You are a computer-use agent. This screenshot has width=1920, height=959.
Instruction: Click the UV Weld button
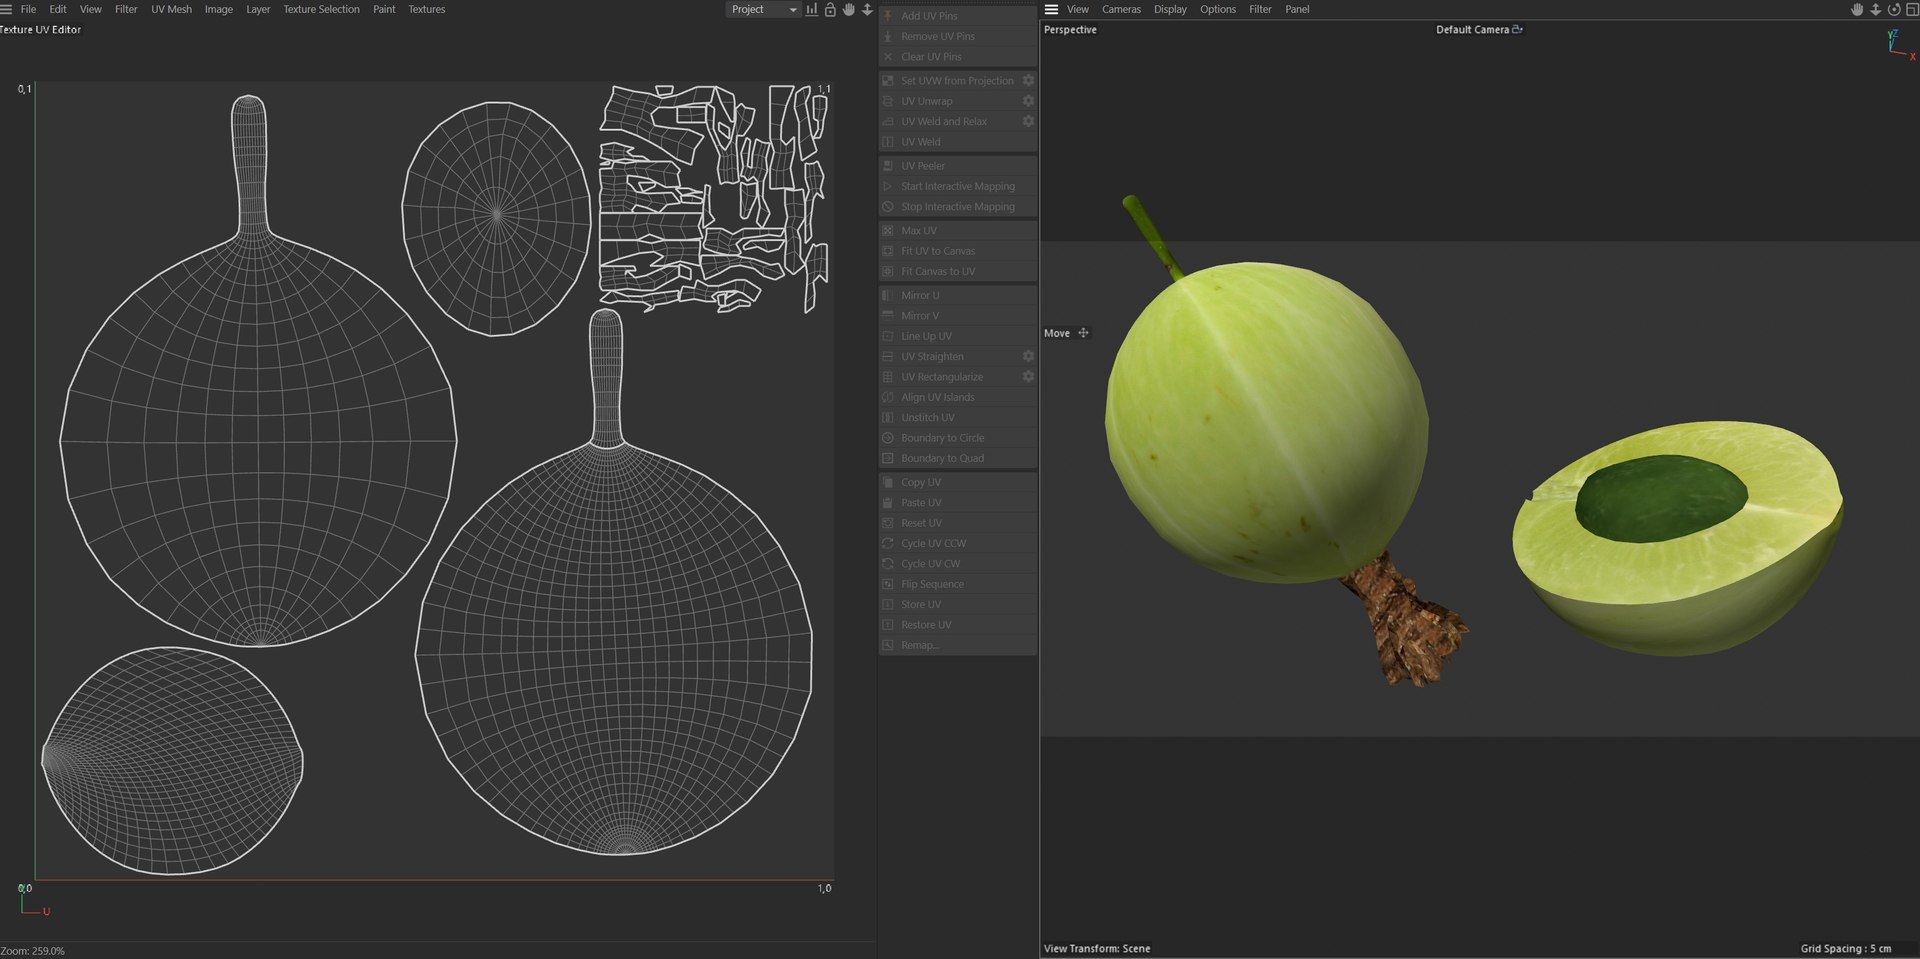[x=958, y=142]
